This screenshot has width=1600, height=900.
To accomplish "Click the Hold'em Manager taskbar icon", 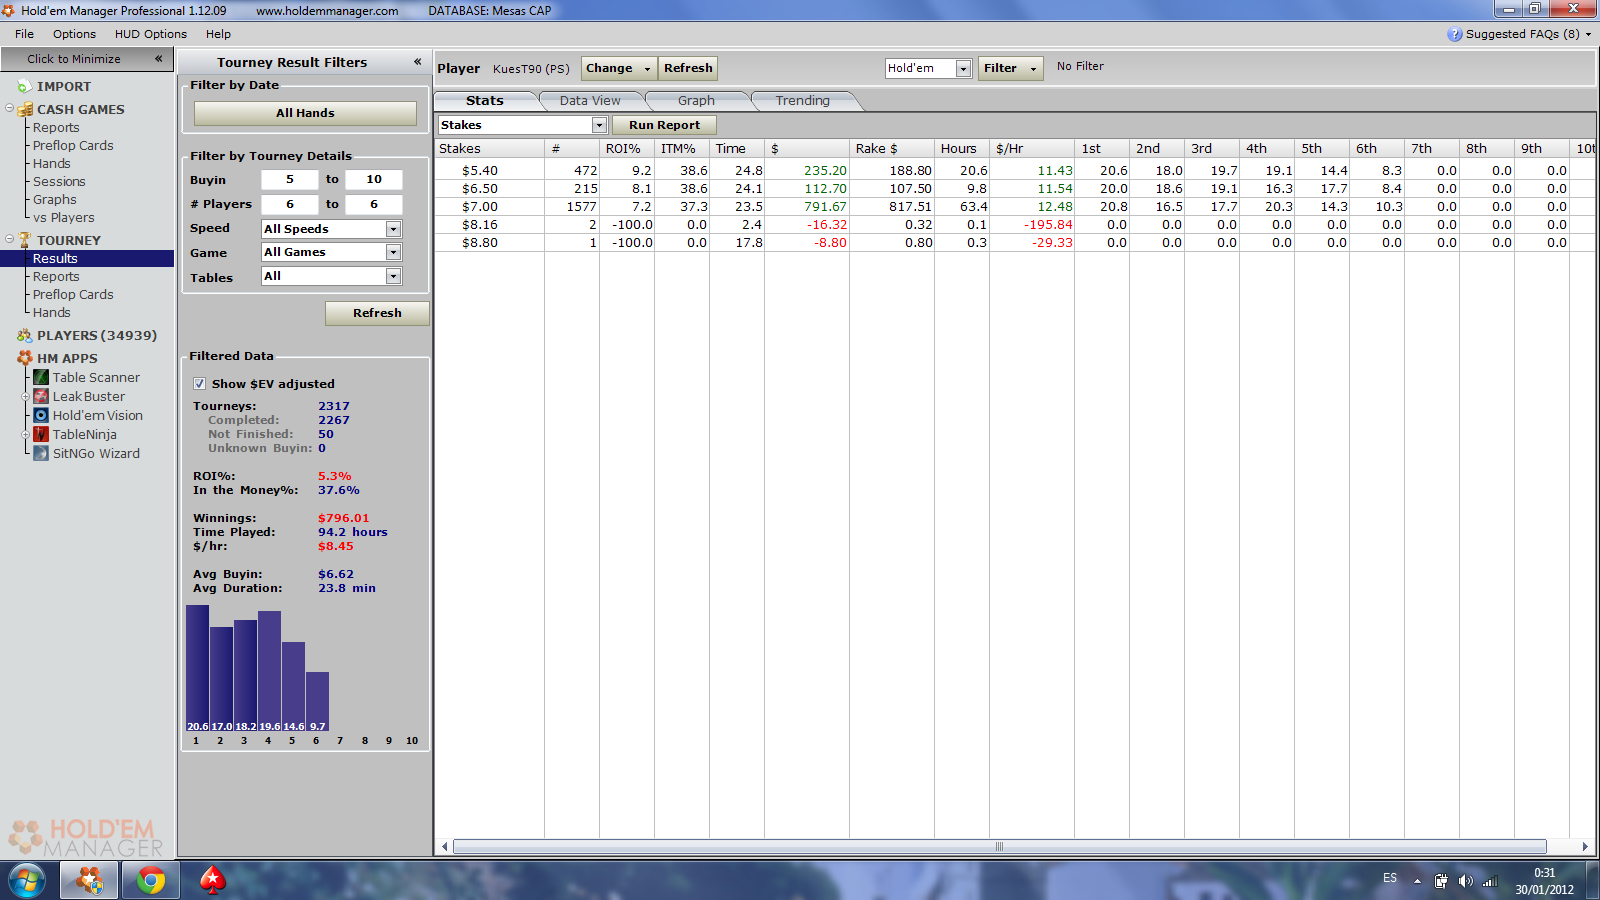I will click(89, 881).
